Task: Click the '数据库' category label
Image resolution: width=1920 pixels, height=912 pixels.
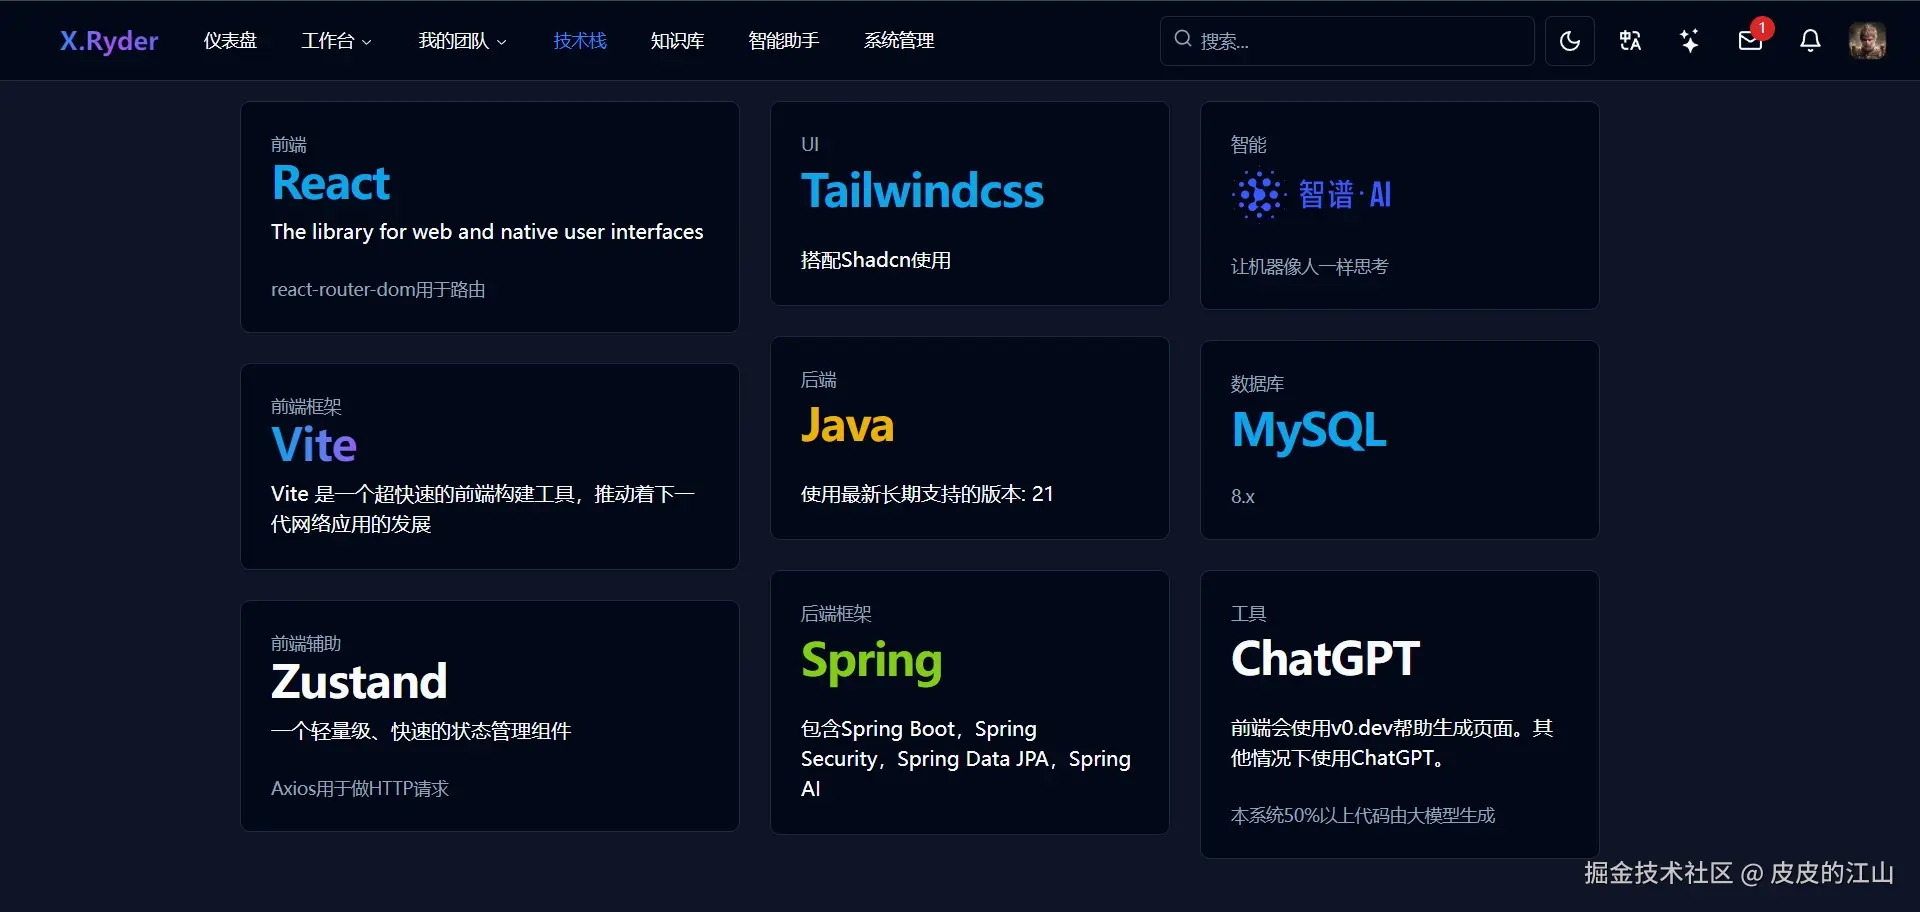Action: click(x=1257, y=384)
